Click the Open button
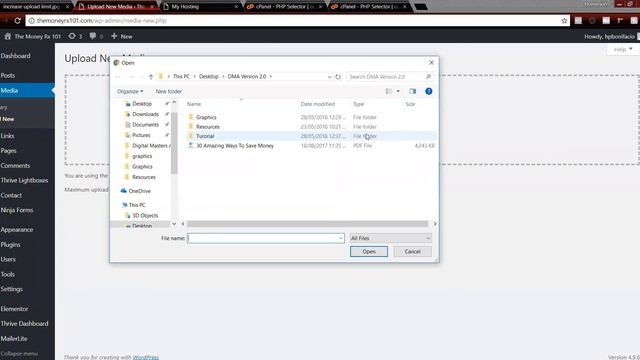 coord(369,251)
